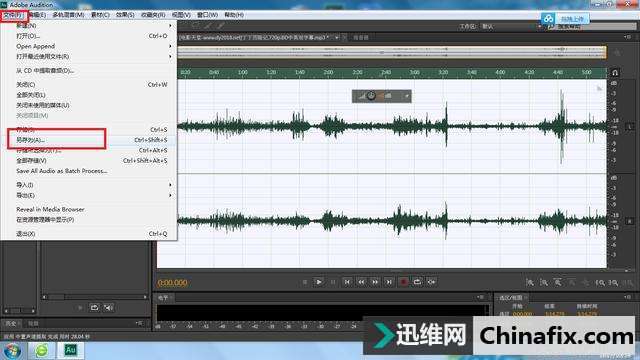The width and height of the screenshot is (640, 360).
Task: Click the volume knob on the waveform overlay
Action: coord(371,96)
